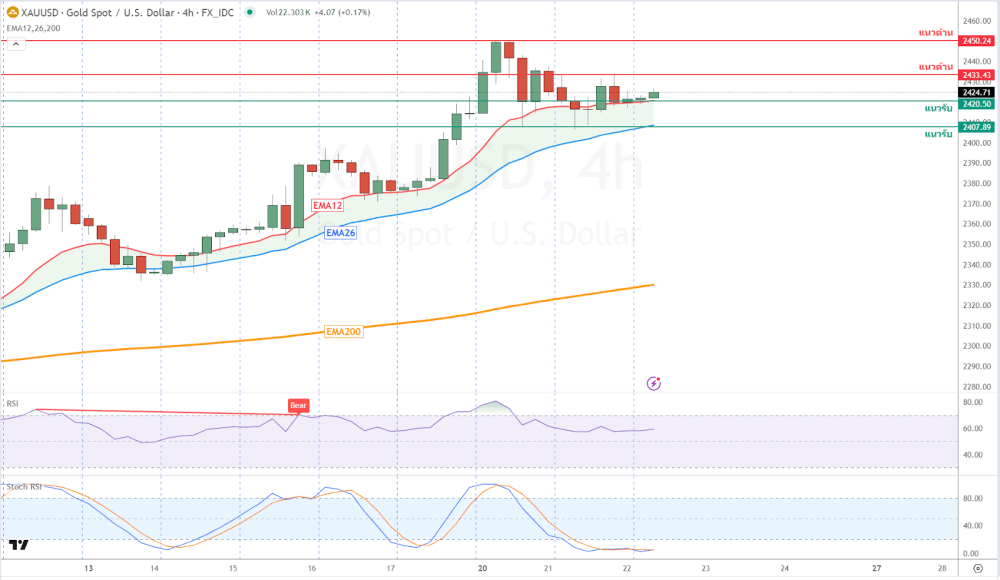
Task: Select the Stoch RSI pane label
Action: pos(22,488)
